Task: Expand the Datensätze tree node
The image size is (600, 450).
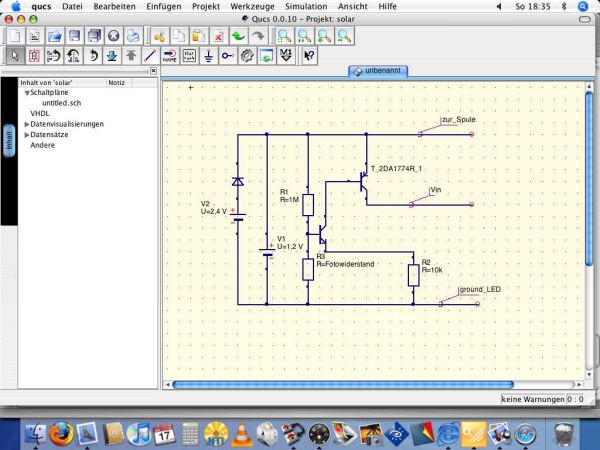Action: 27,135
